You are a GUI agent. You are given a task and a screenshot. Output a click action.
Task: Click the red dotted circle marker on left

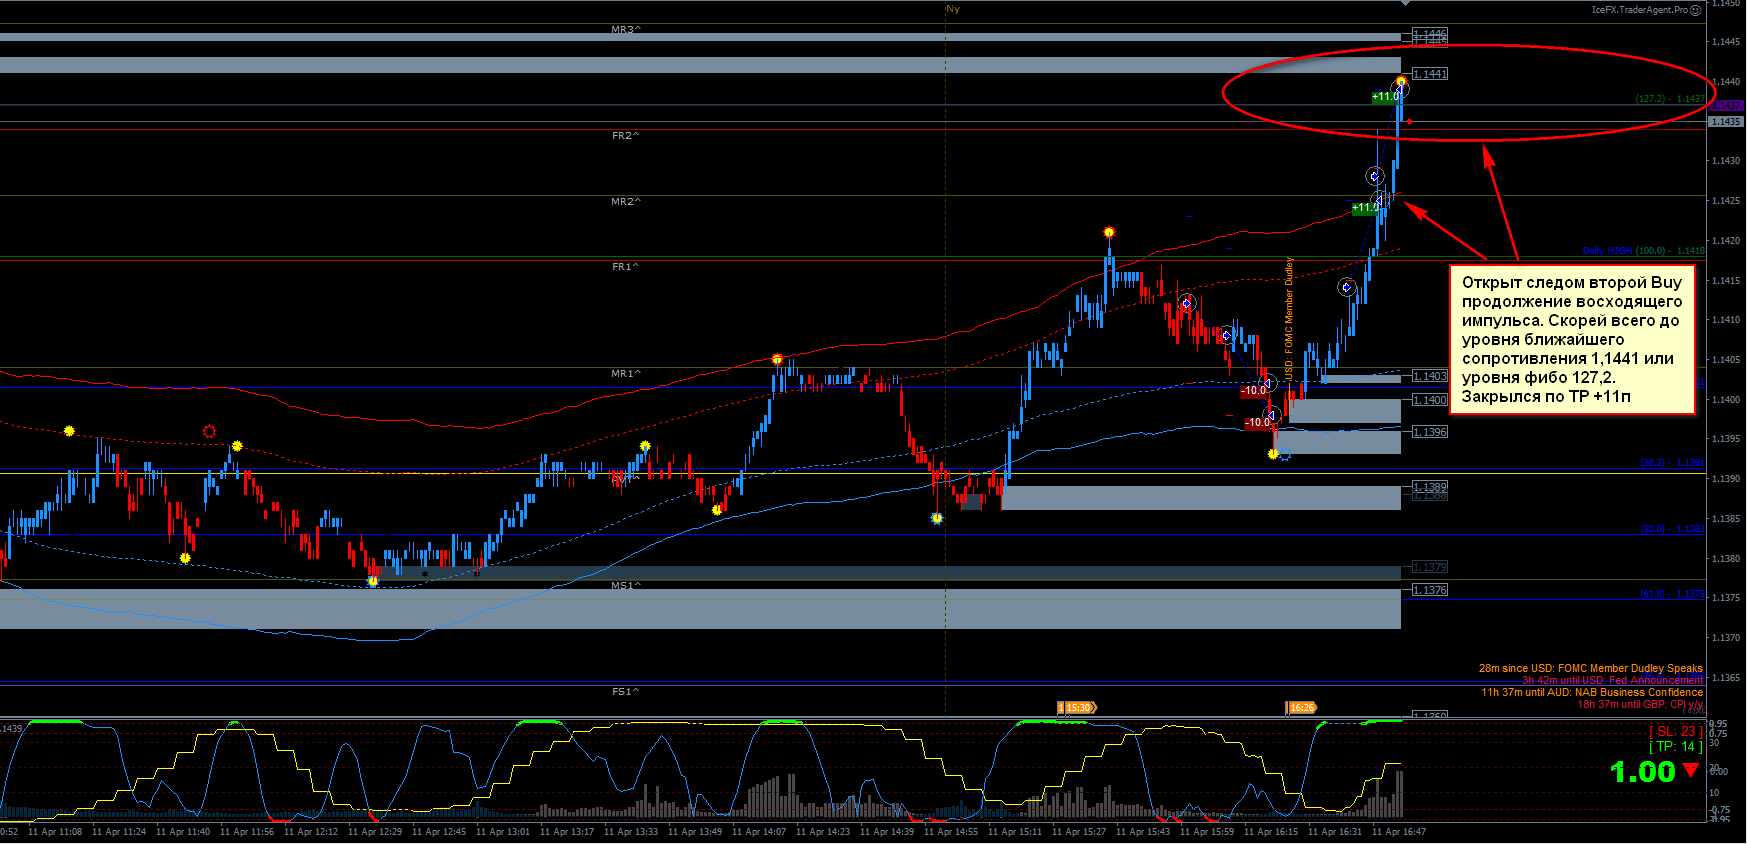pyautogui.click(x=209, y=432)
